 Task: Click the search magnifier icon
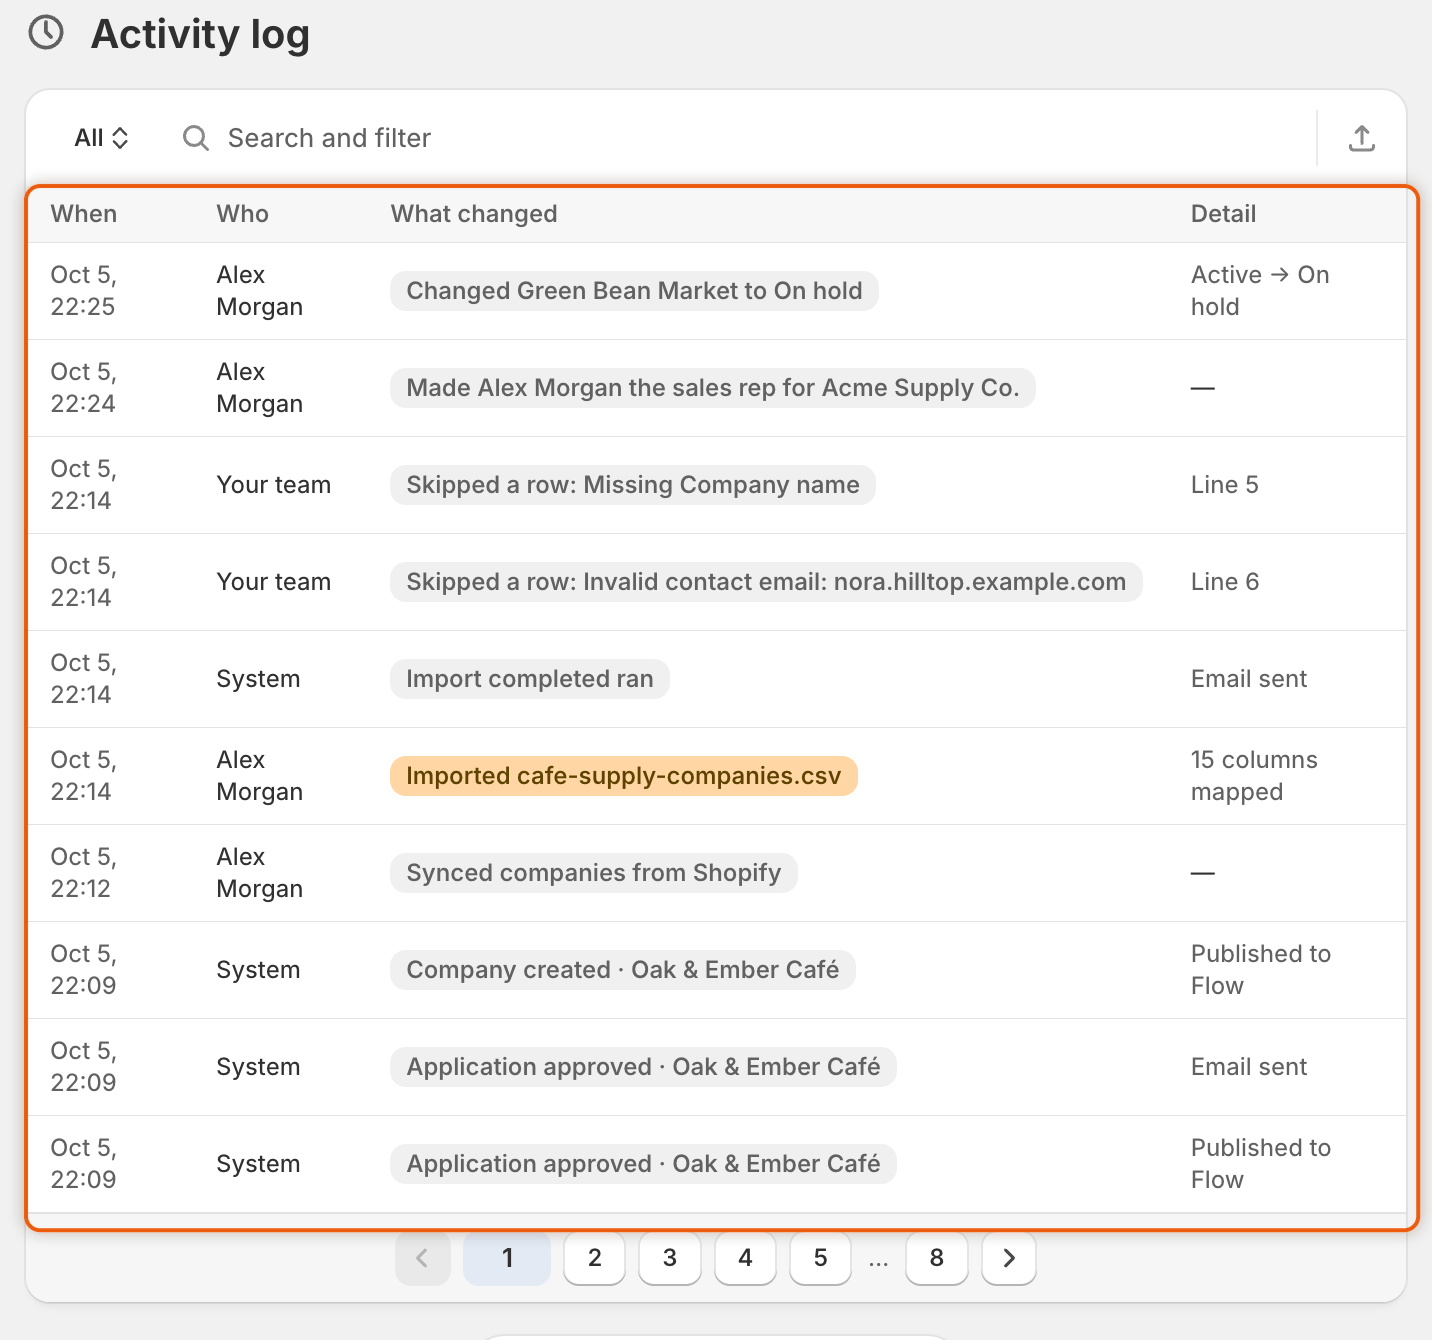[196, 138]
